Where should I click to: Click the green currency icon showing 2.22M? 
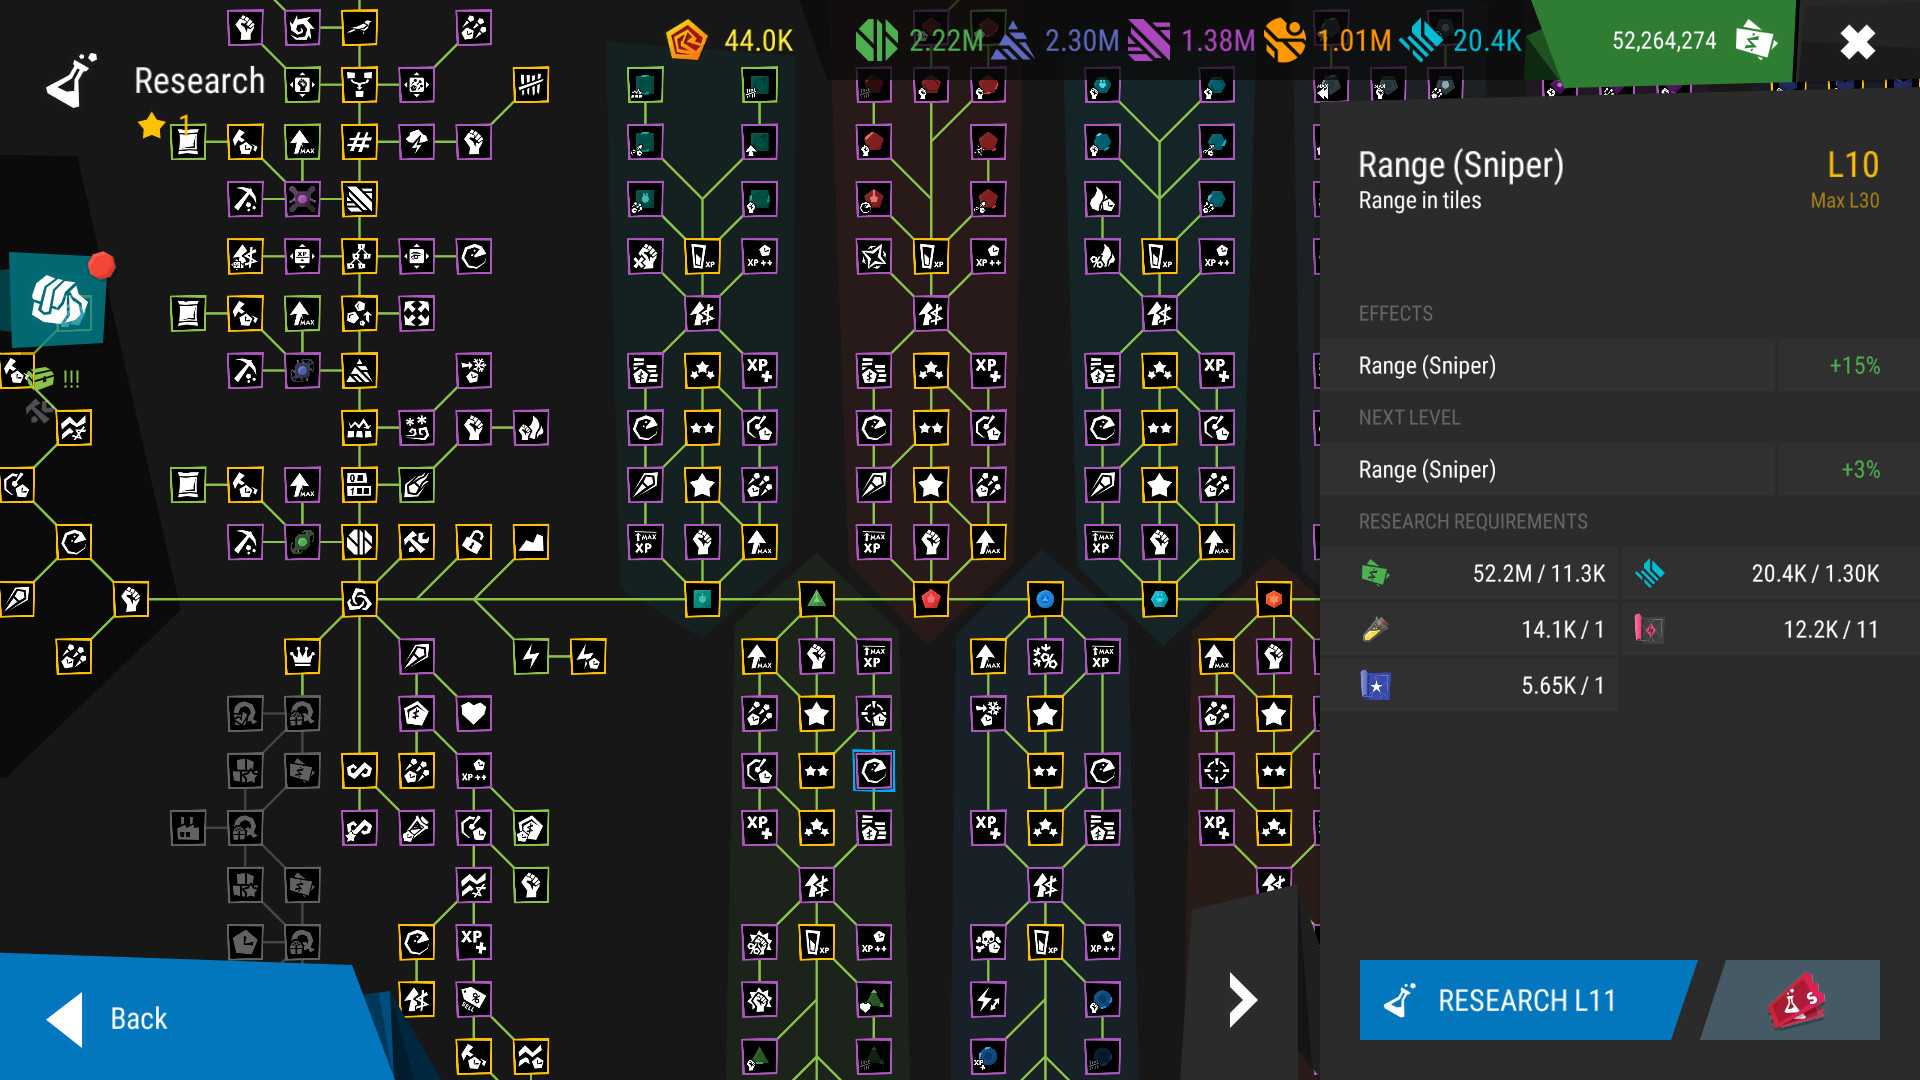coord(877,41)
